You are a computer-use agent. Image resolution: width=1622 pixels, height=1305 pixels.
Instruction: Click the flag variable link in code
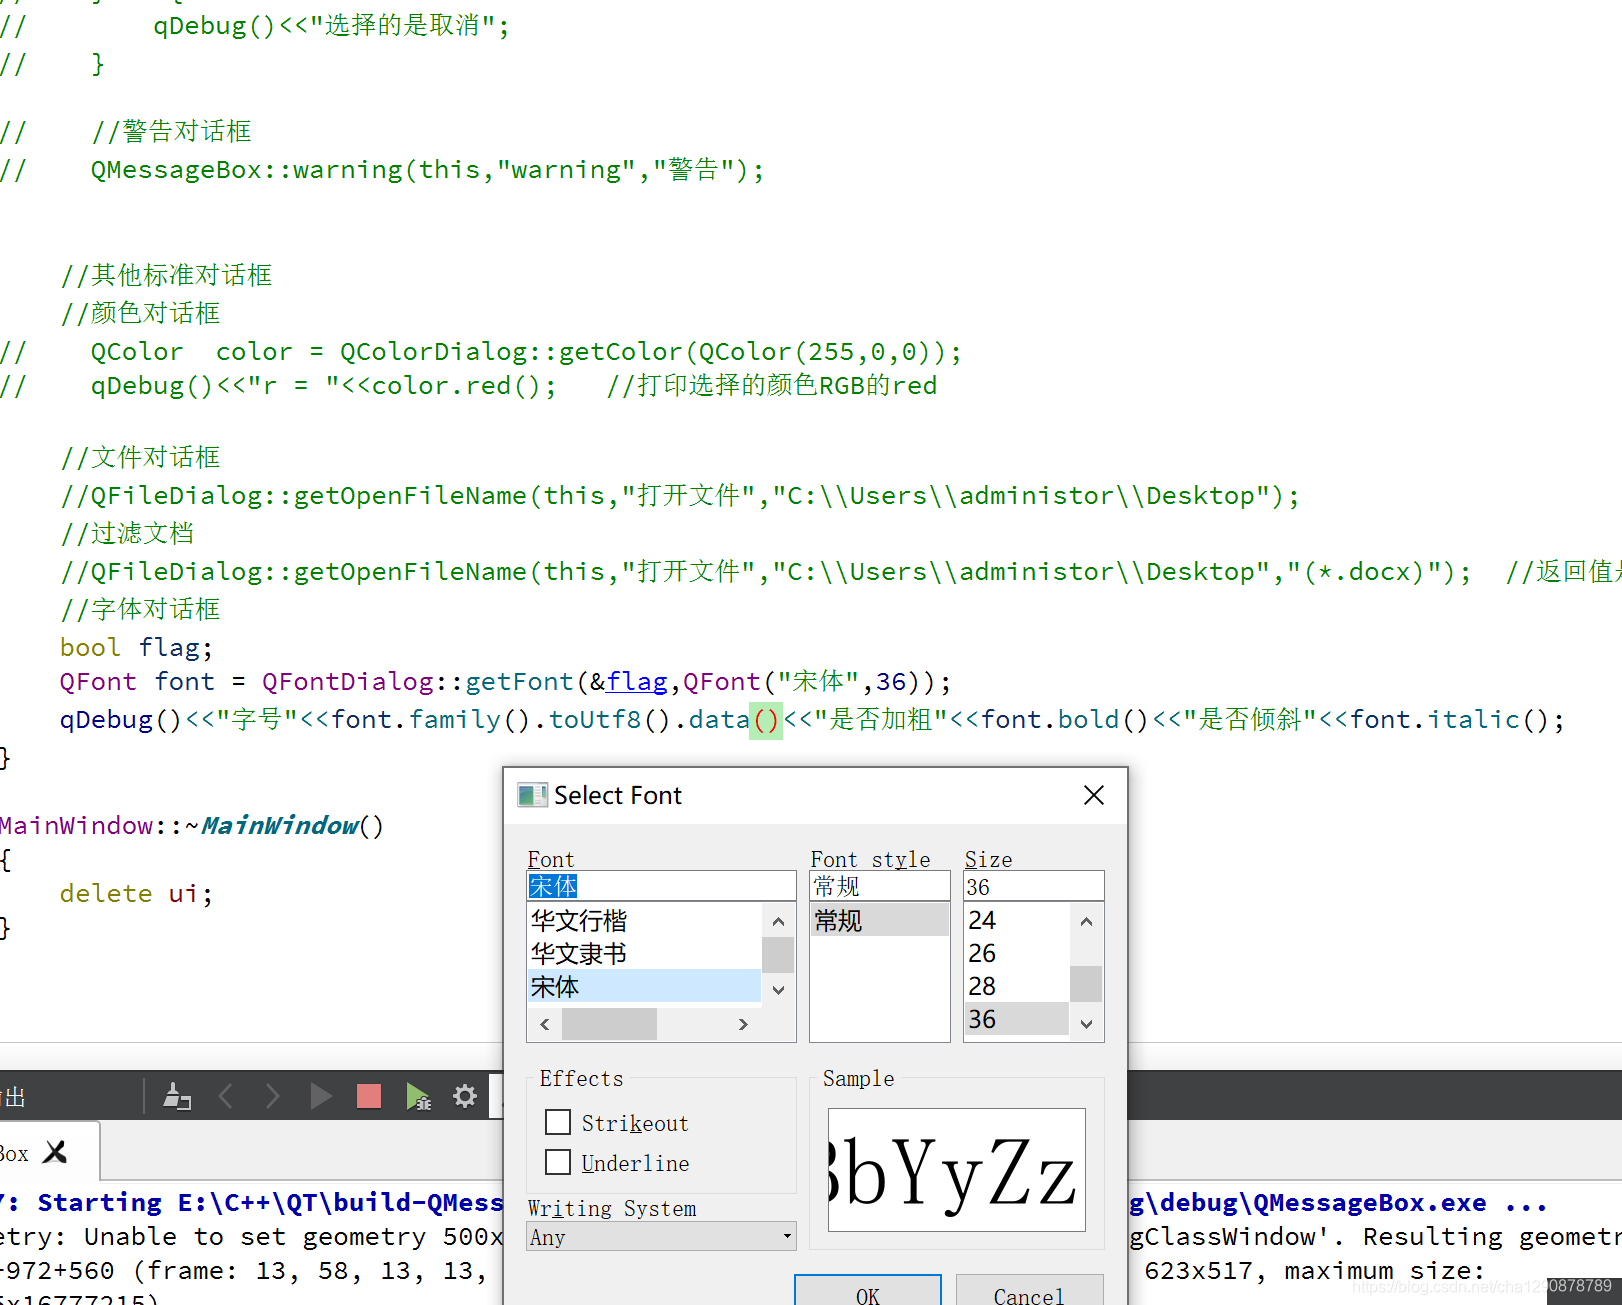coord(637,682)
